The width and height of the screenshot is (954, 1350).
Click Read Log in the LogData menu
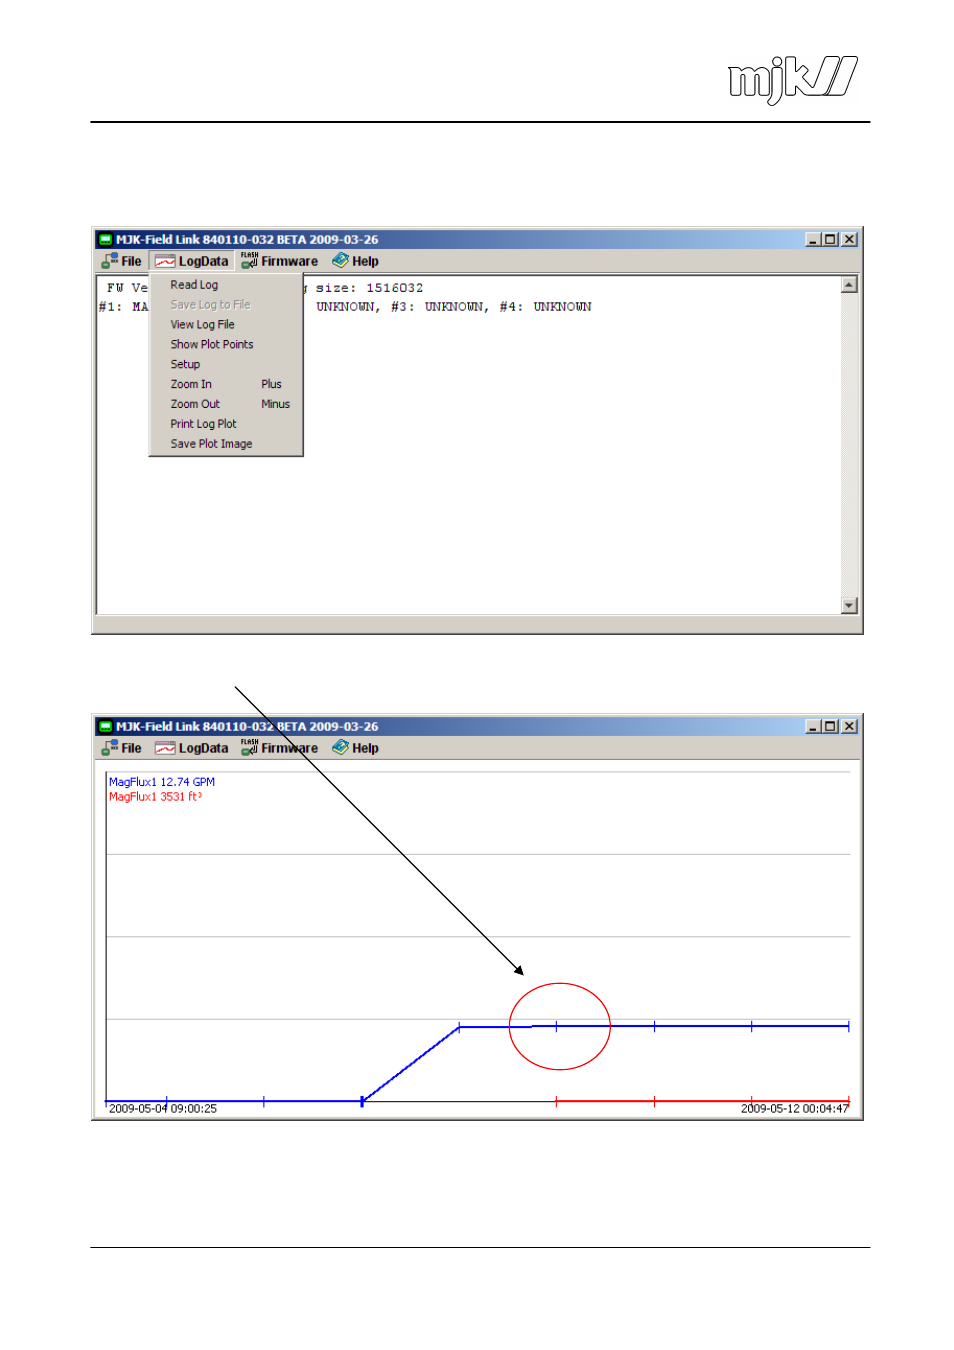click(x=194, y=285)
